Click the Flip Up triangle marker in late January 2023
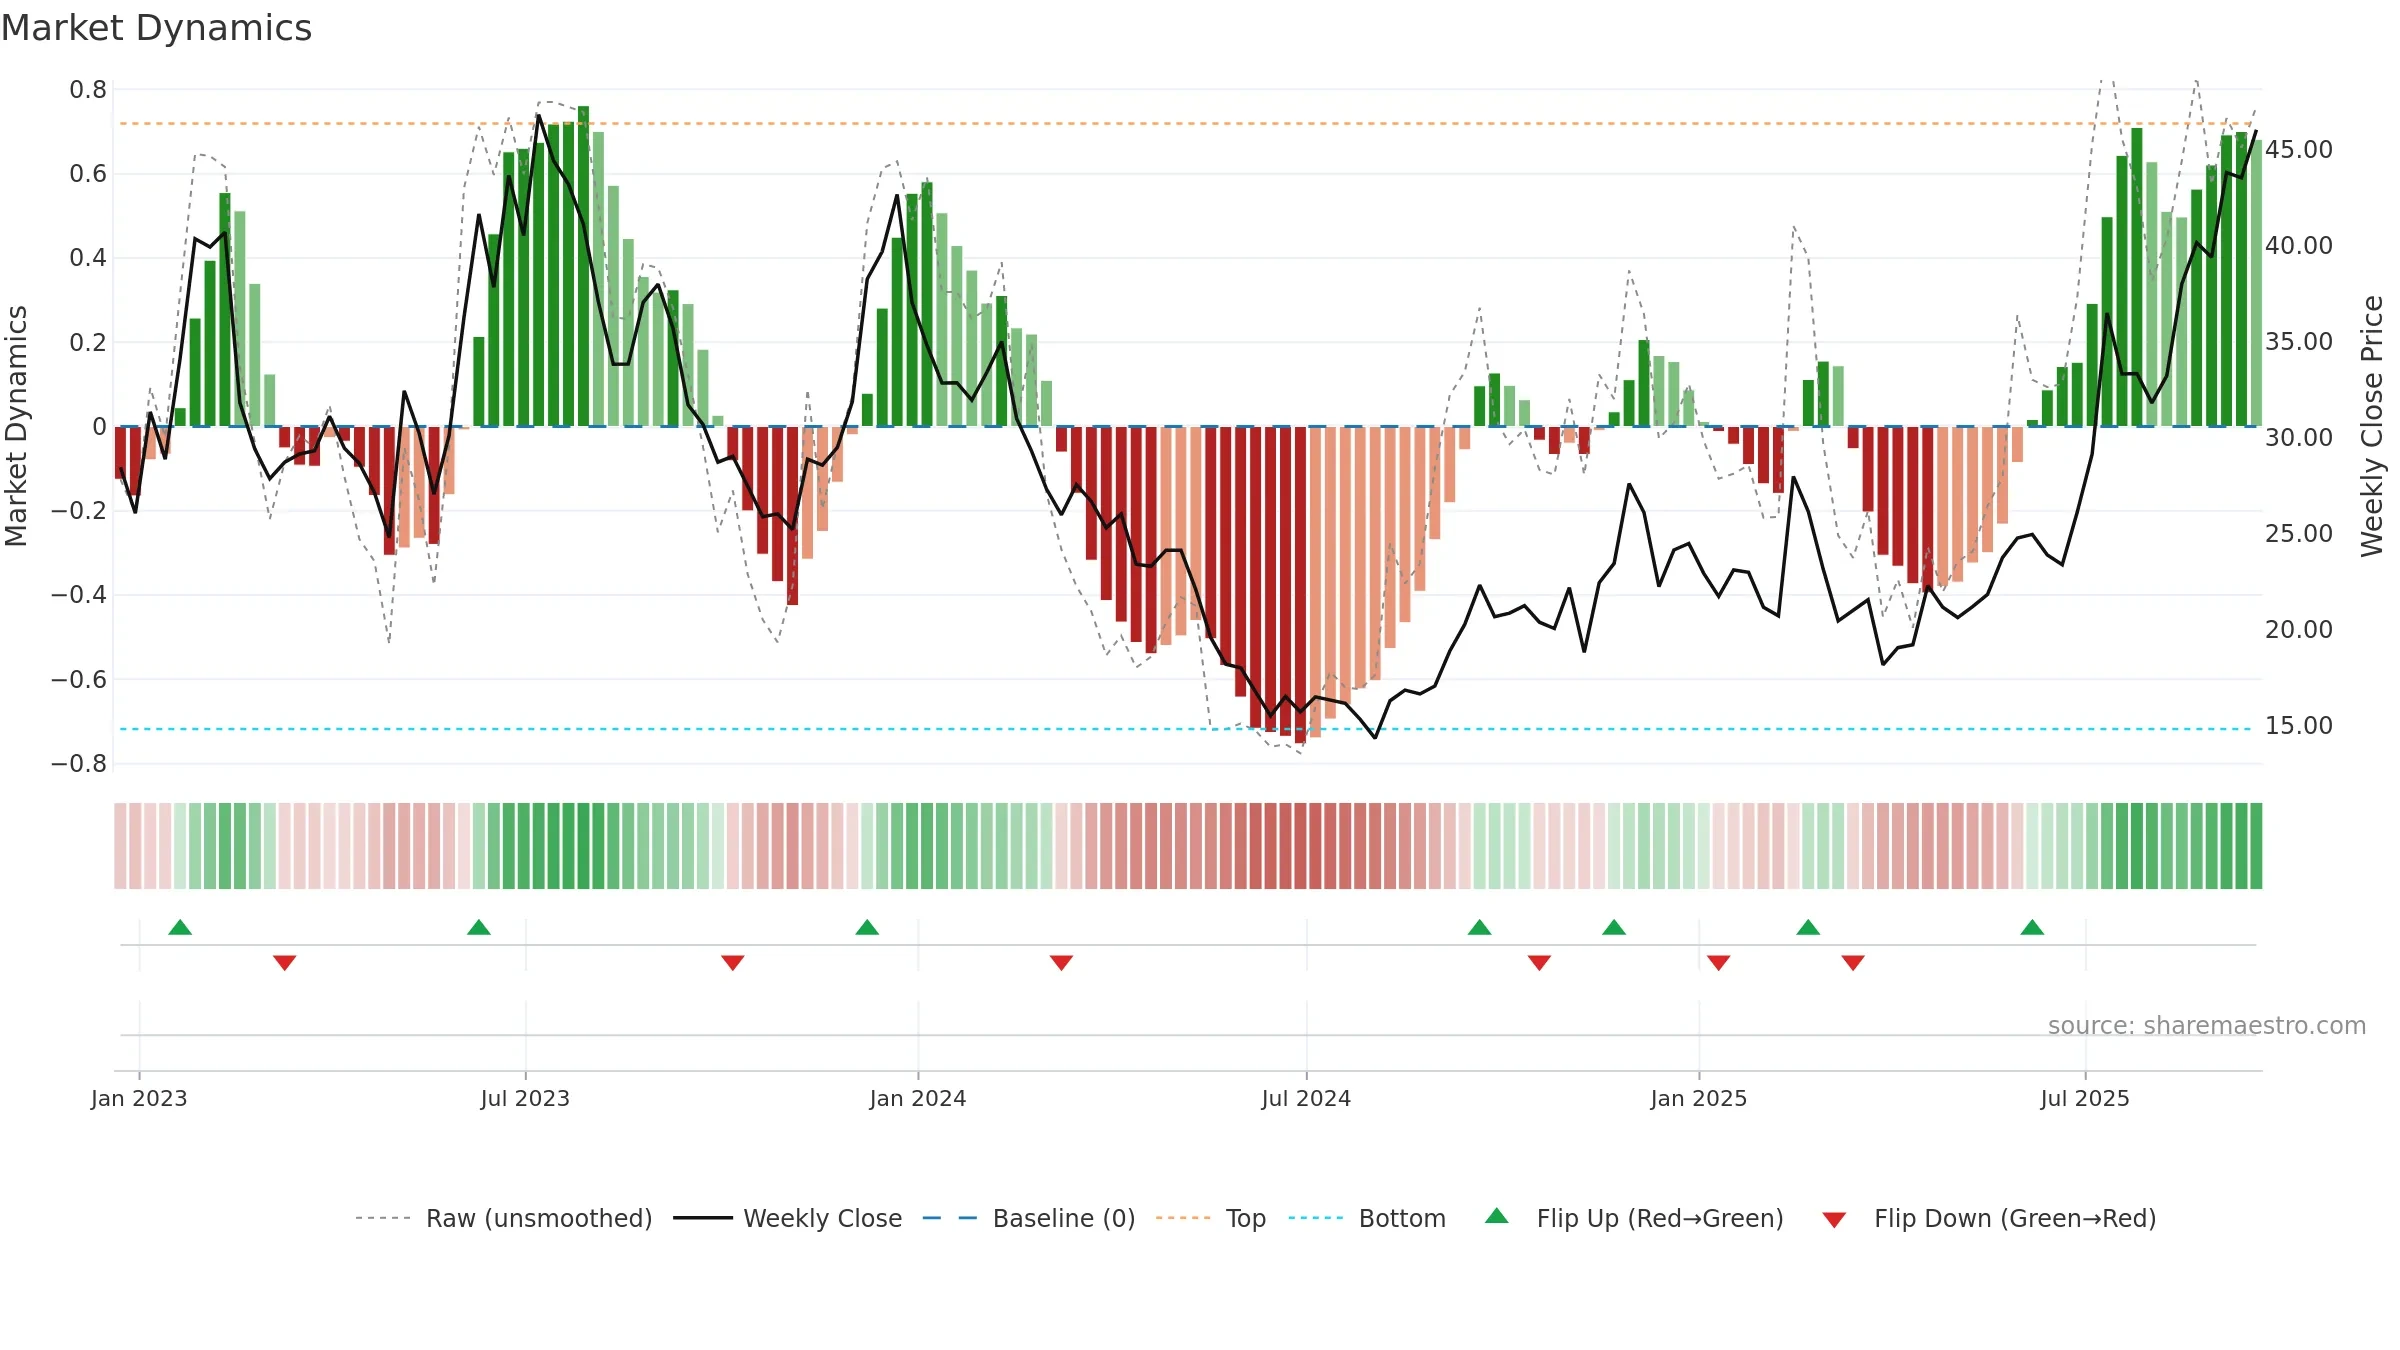2400x1350 pixels. pyautogui.click(x=180, y=927)
